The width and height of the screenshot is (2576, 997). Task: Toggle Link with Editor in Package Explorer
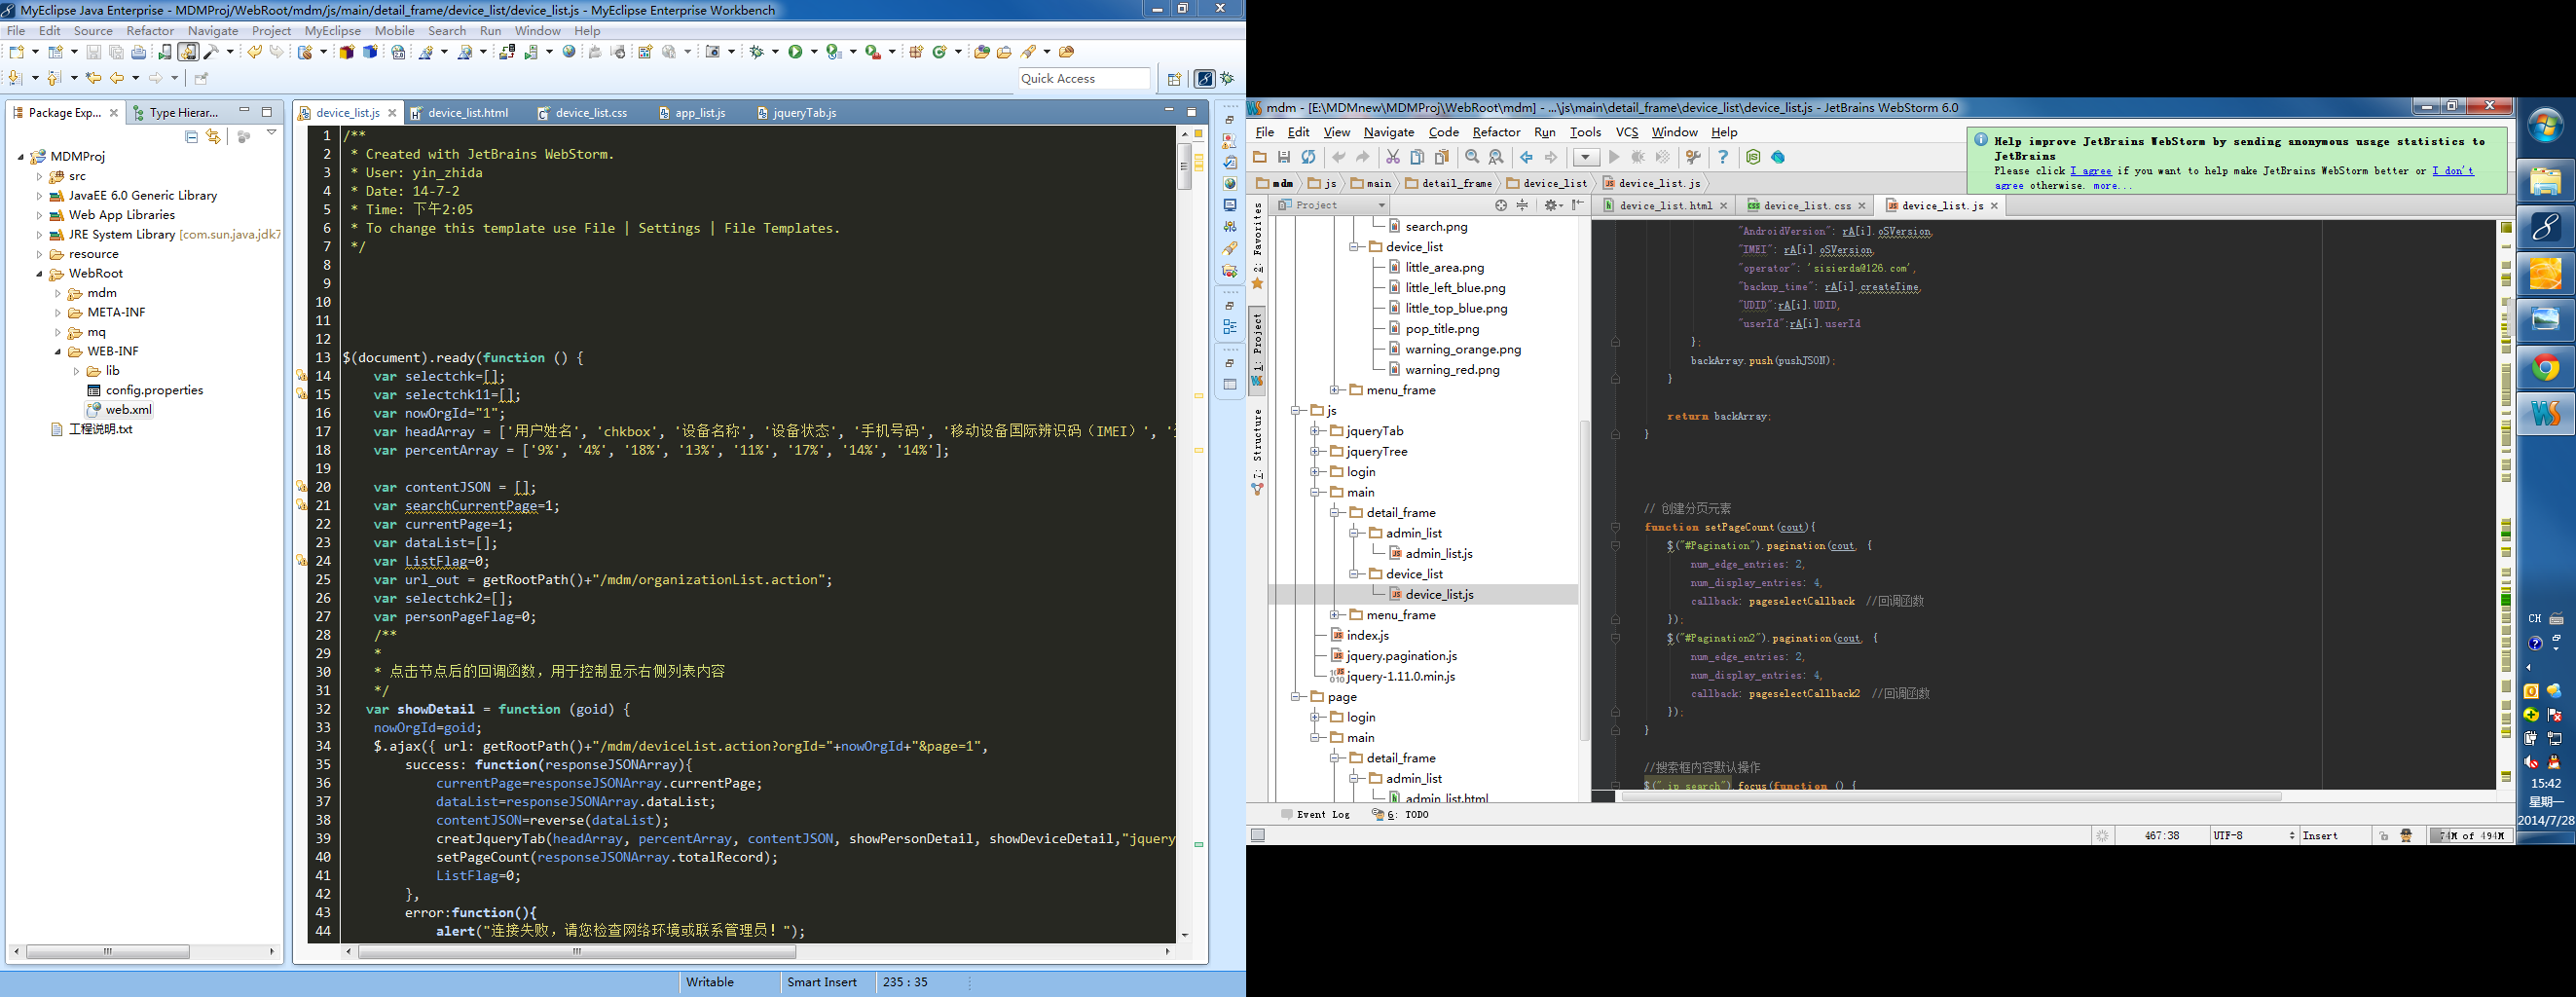(213, 136)
